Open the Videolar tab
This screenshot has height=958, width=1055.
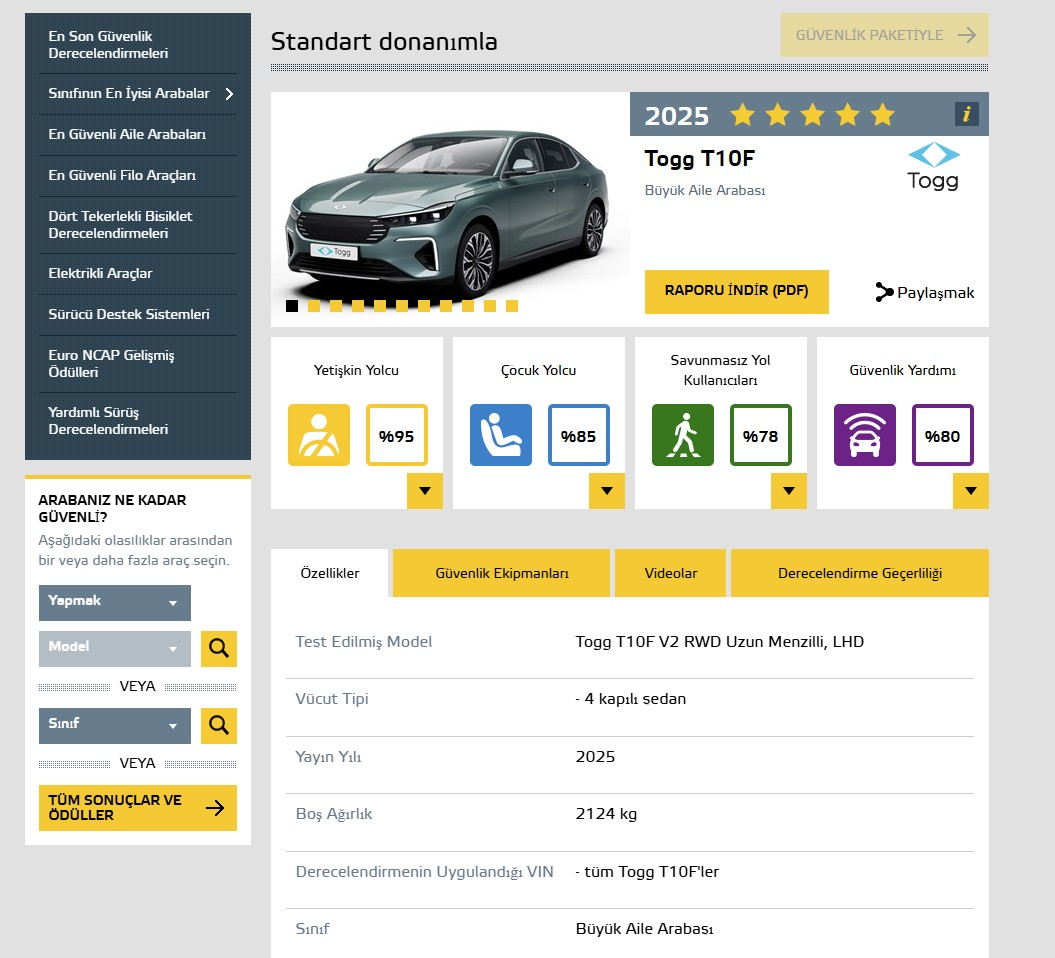pyautogui.click(x=670, y=573)
